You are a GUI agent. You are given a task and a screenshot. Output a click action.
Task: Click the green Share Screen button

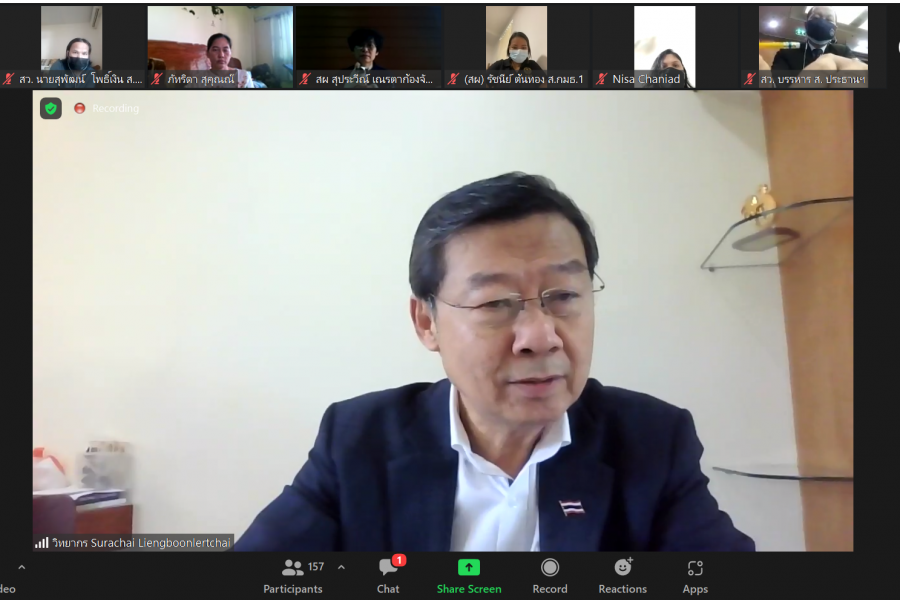[468, 575]
